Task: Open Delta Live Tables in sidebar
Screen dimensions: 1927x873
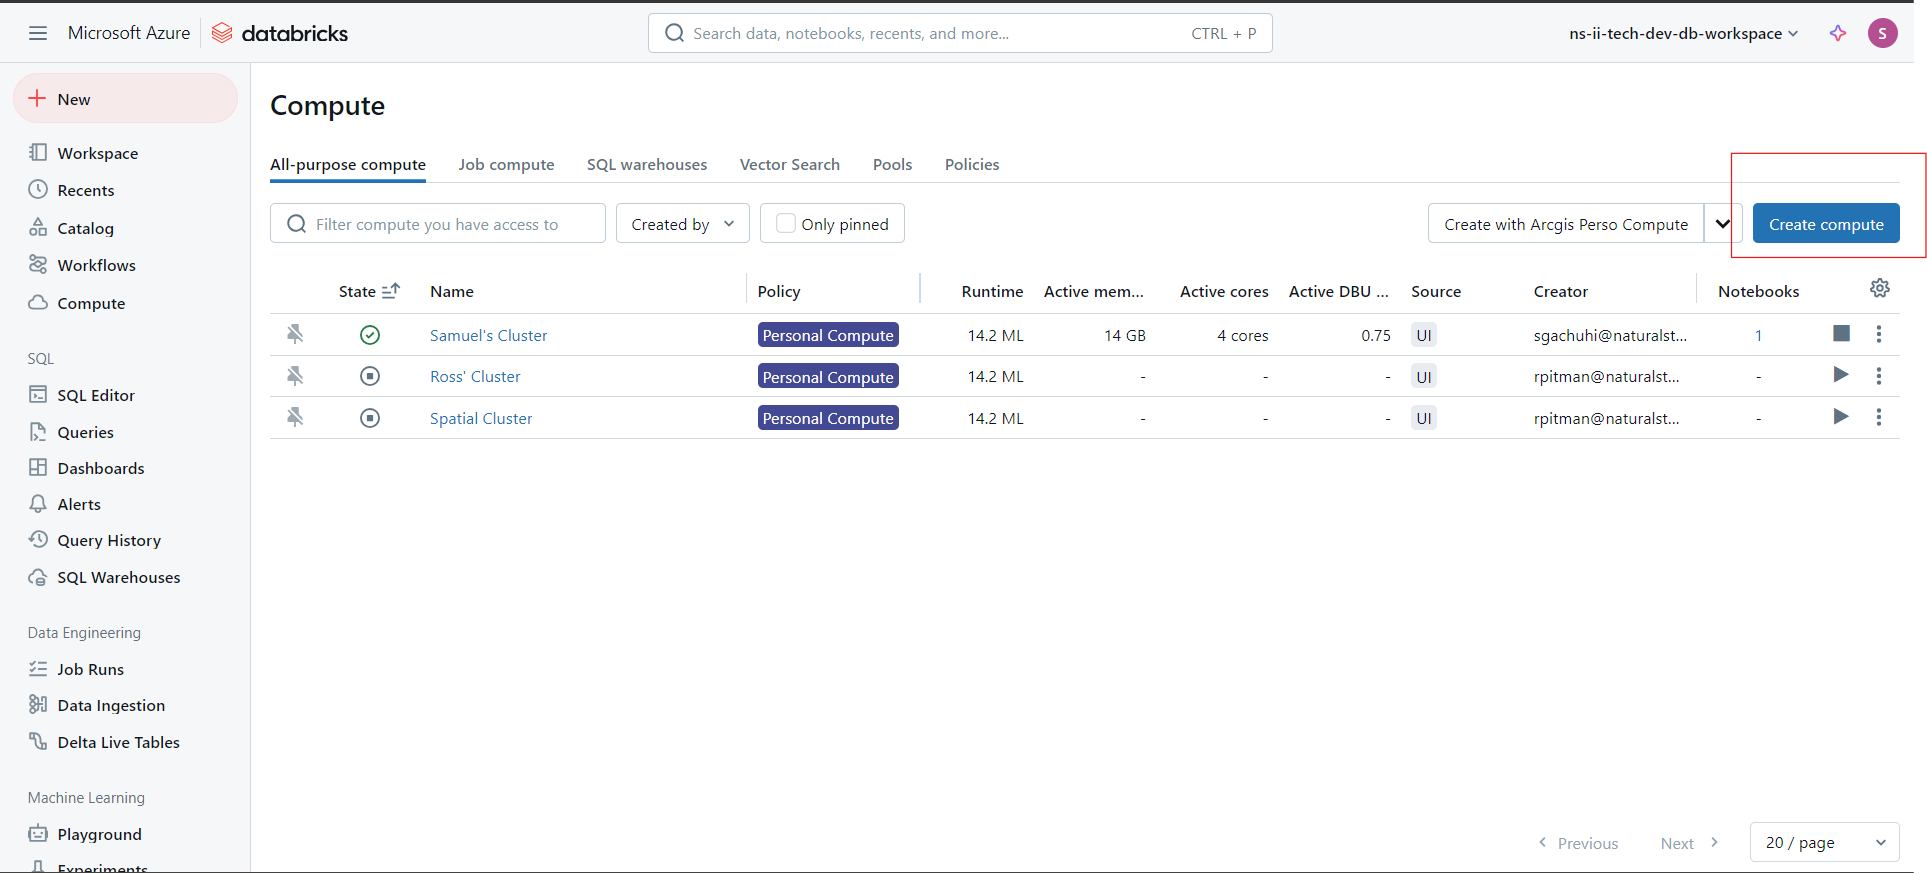Action: tap(118, 742)
